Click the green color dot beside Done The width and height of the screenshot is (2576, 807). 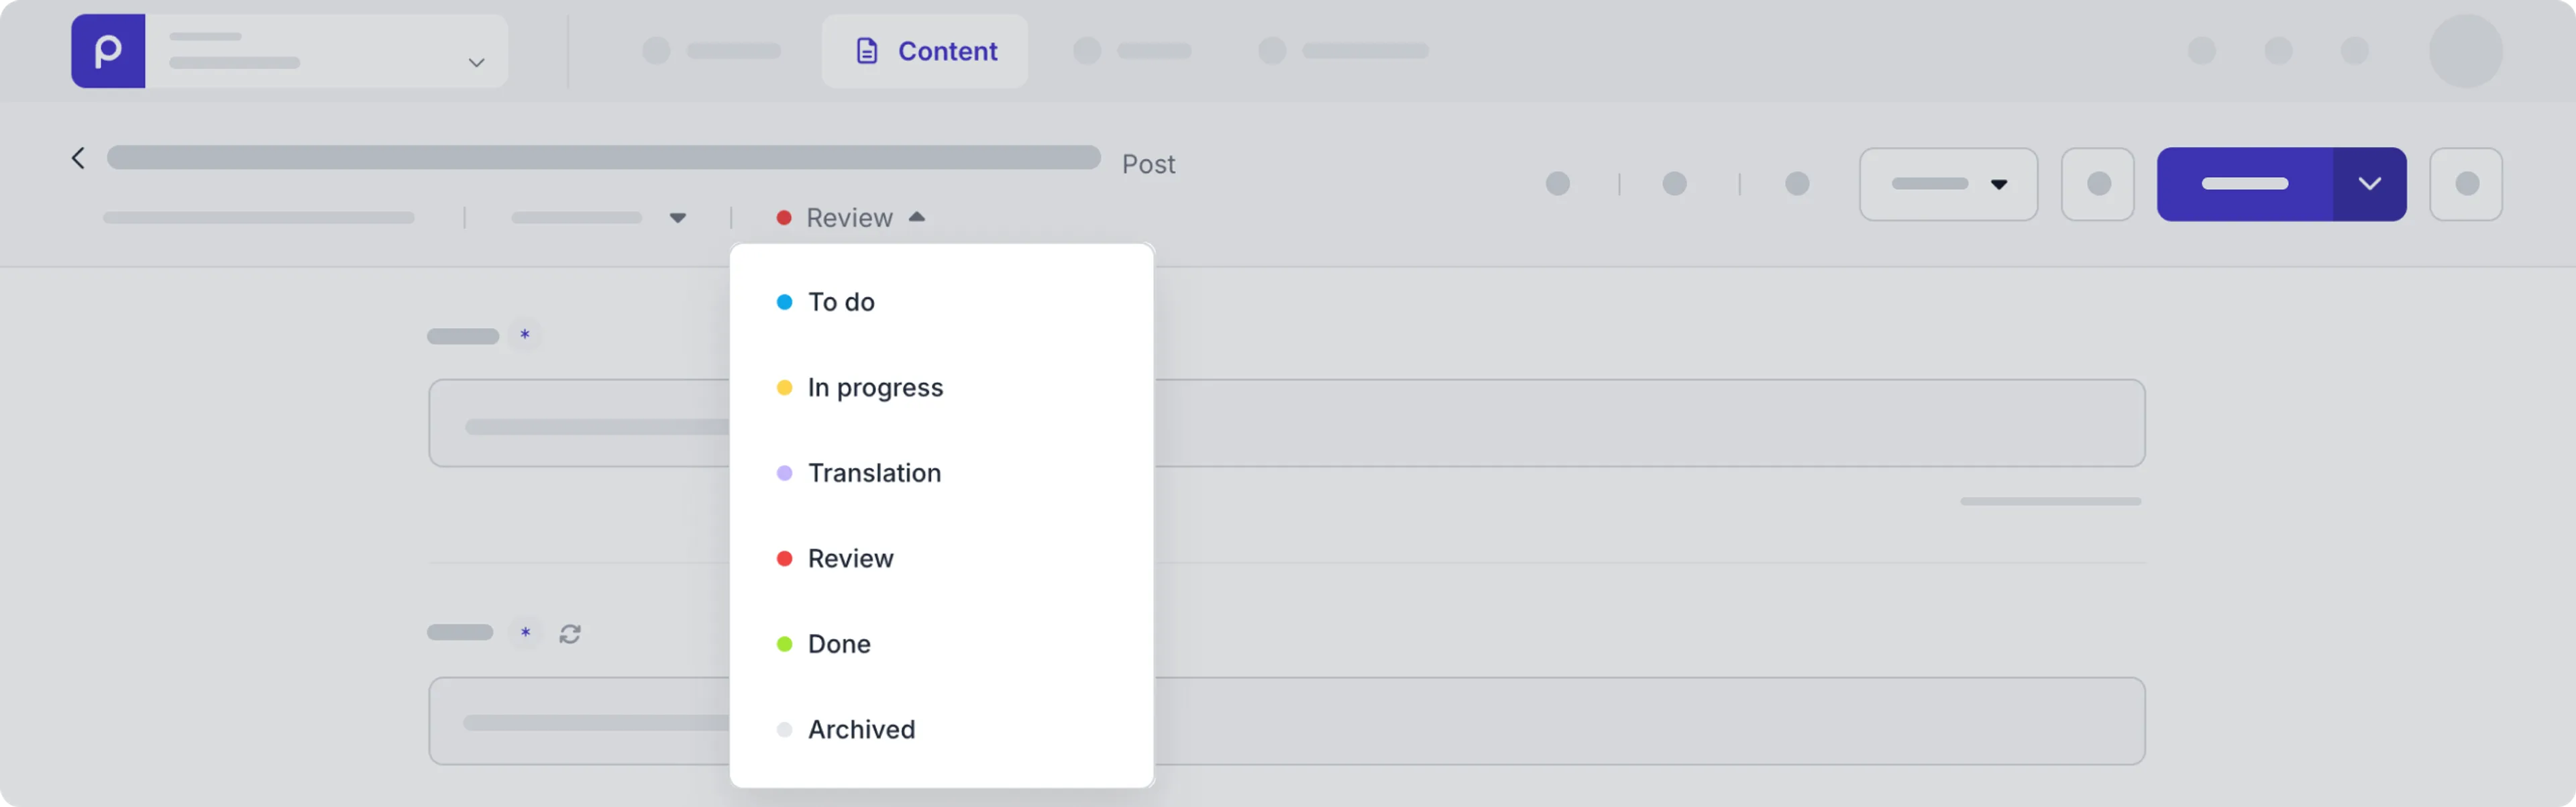pos(785,644)
